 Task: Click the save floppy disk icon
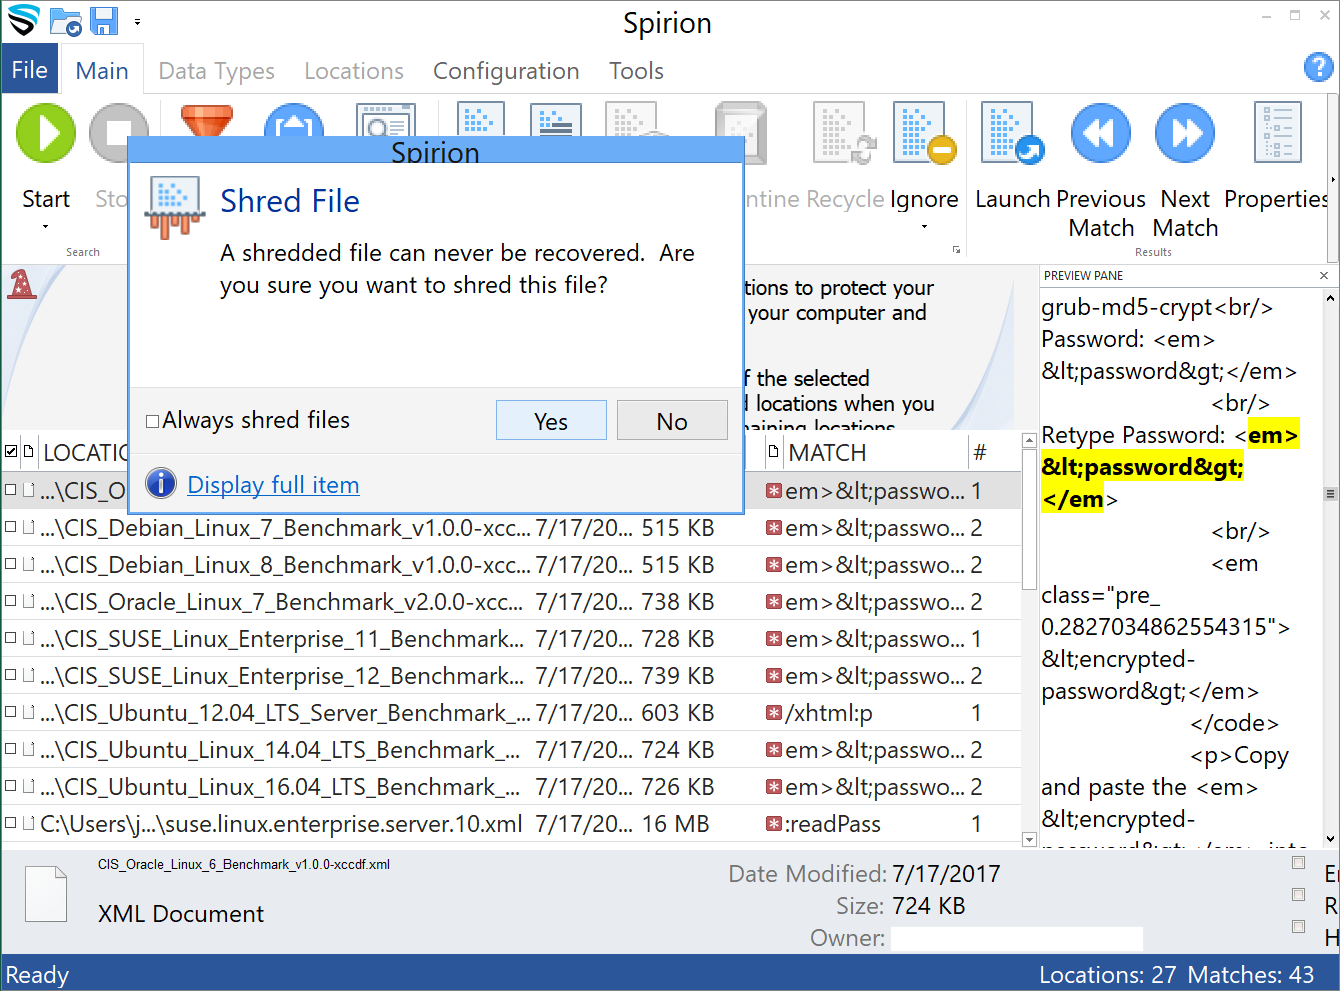click(x=104, y=20)
